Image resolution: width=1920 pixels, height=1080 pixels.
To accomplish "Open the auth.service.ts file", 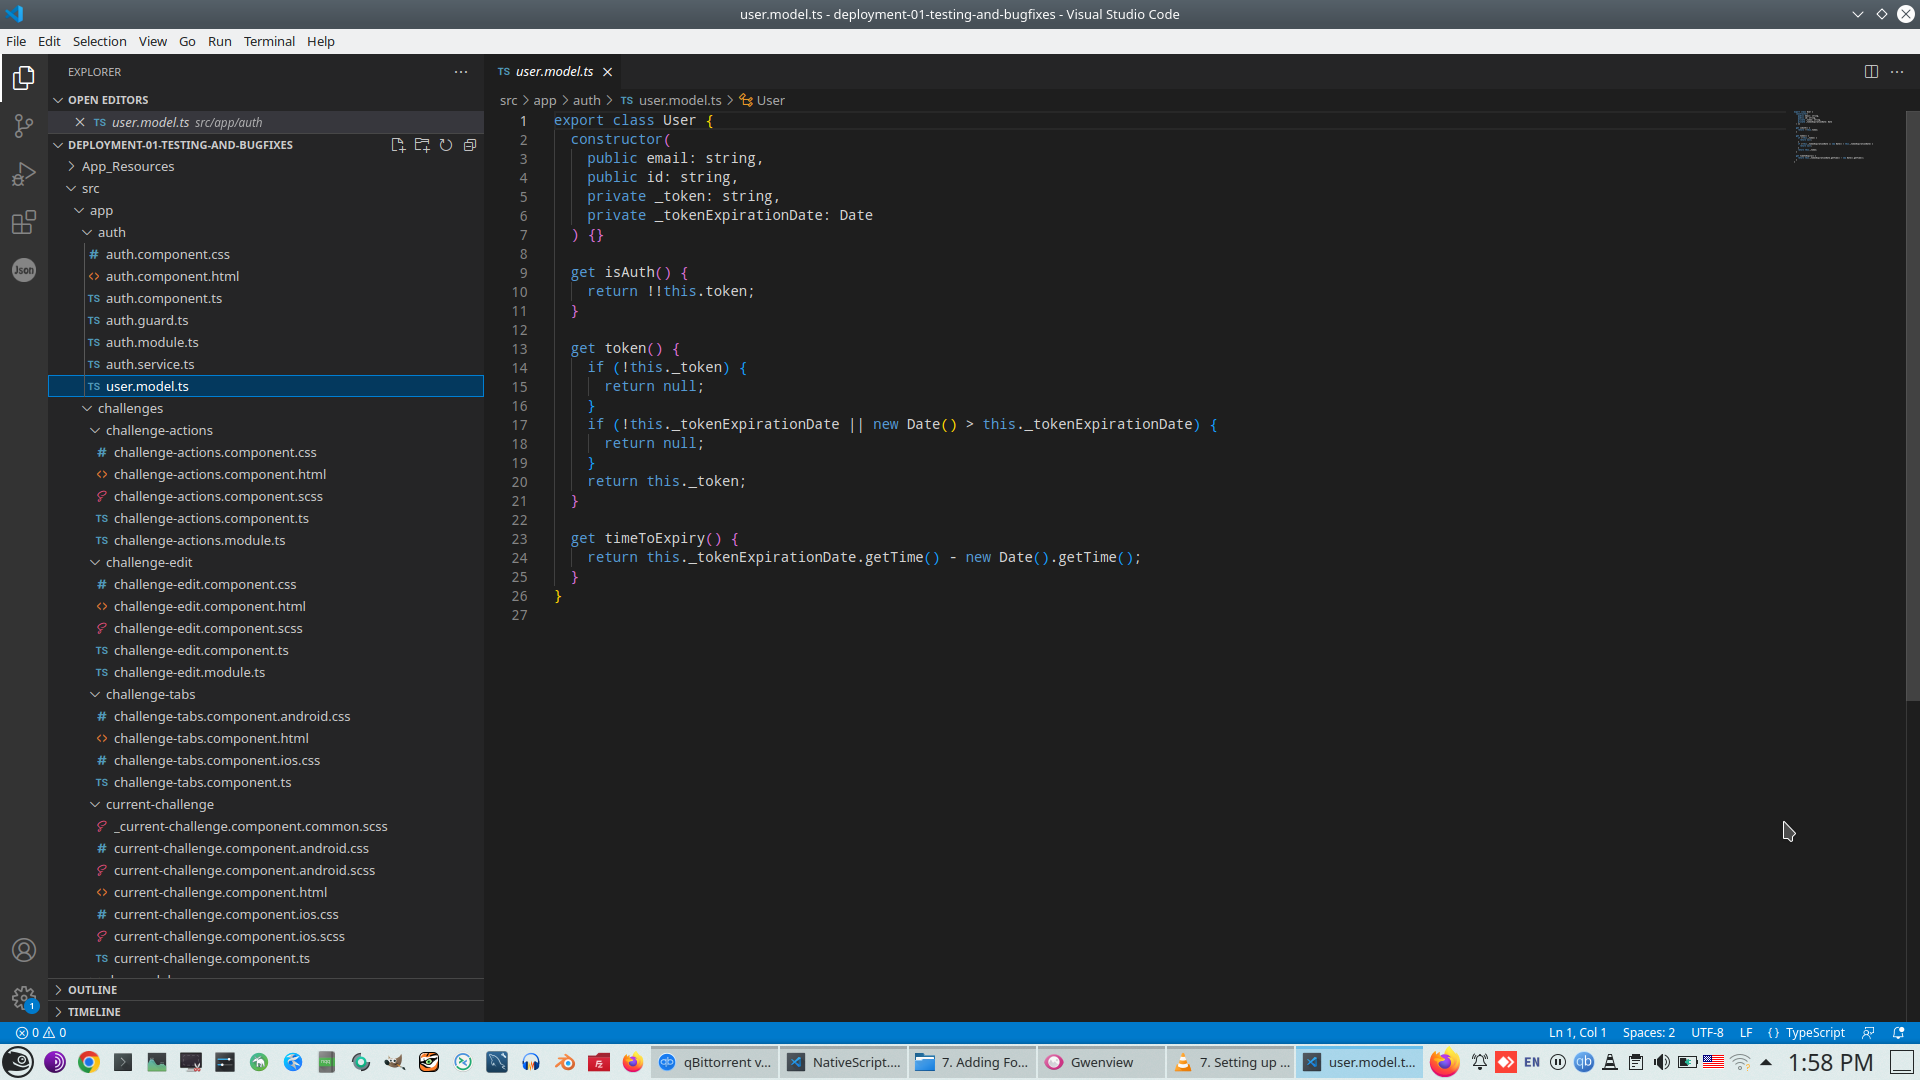I will tap(150, 365).
